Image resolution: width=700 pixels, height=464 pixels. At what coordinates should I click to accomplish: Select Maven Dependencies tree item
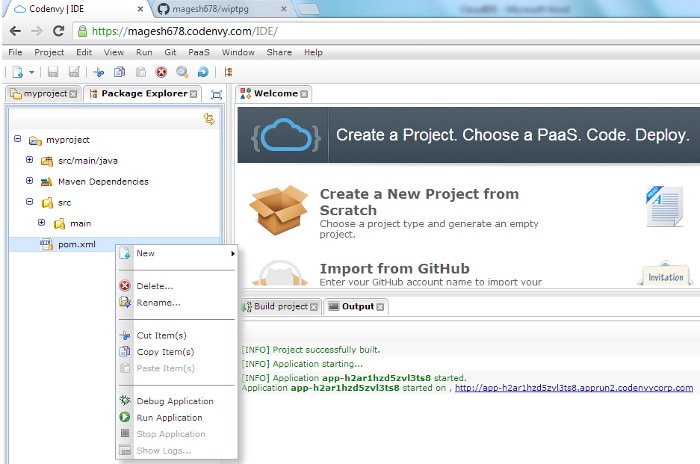click(103, 181)
